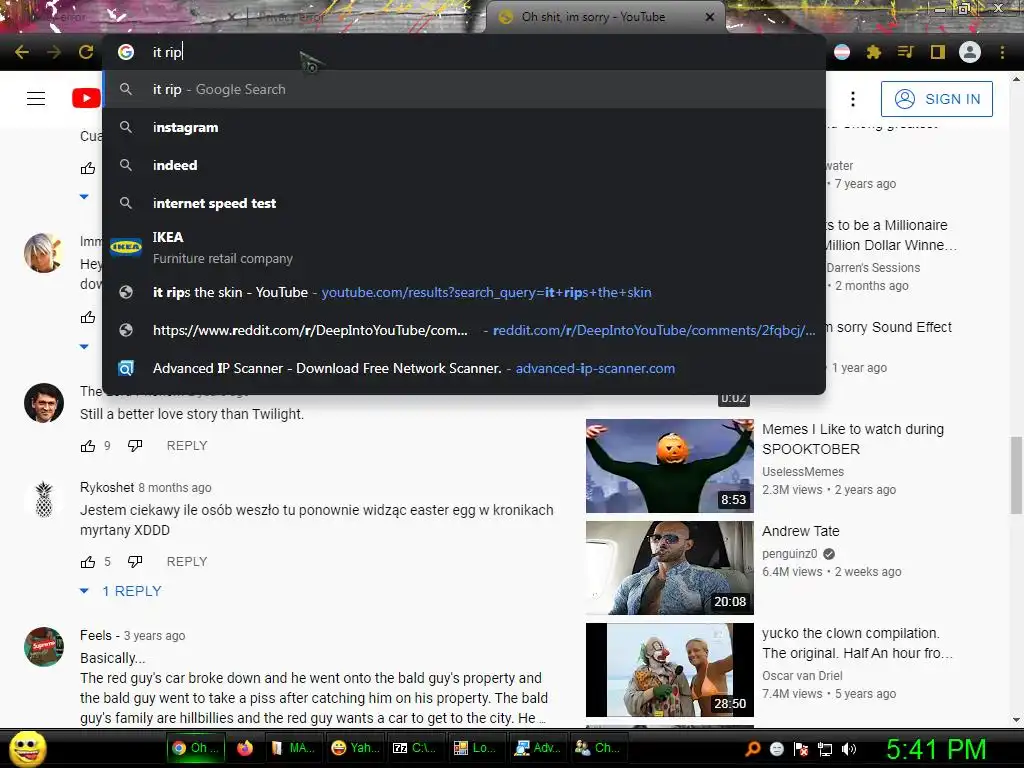
Task: Open the Oscar van Driel channel name
Action: pyautogui.click(x=802, y=676)
